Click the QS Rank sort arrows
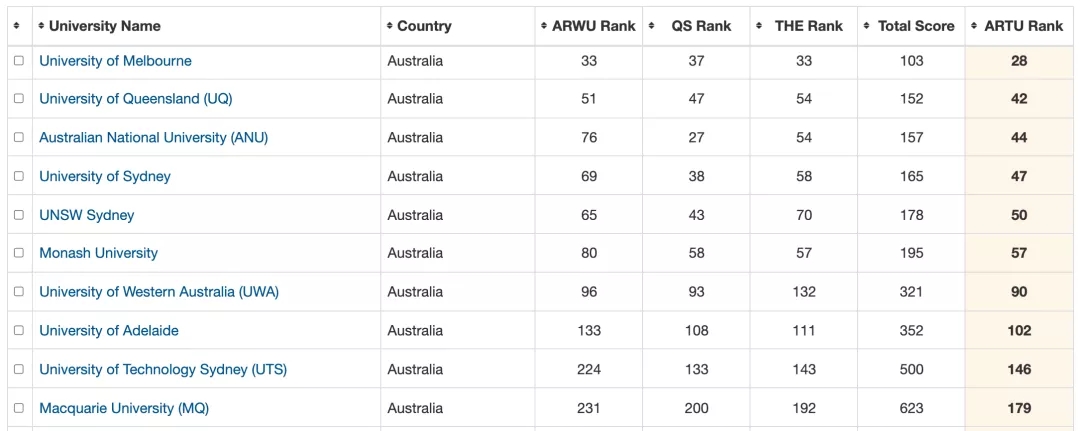The width and height of the screenshot is (1080, 431). (652, 26)
